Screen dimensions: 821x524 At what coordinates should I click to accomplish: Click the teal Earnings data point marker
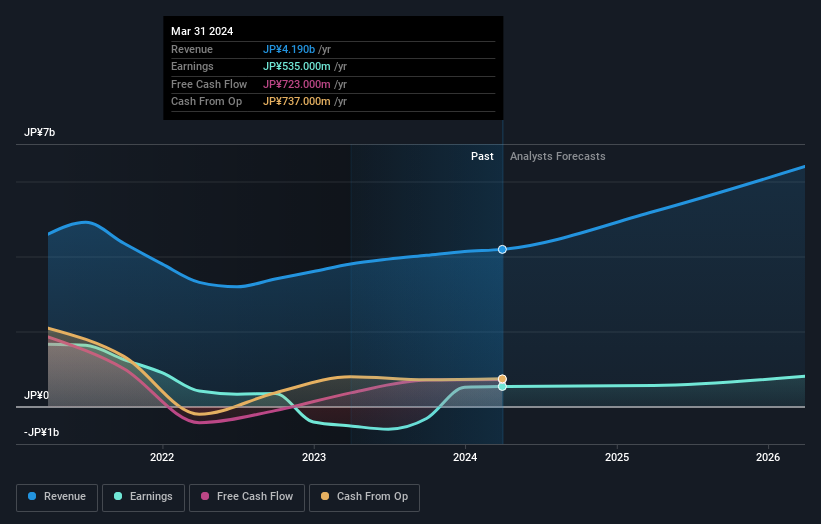502,386
